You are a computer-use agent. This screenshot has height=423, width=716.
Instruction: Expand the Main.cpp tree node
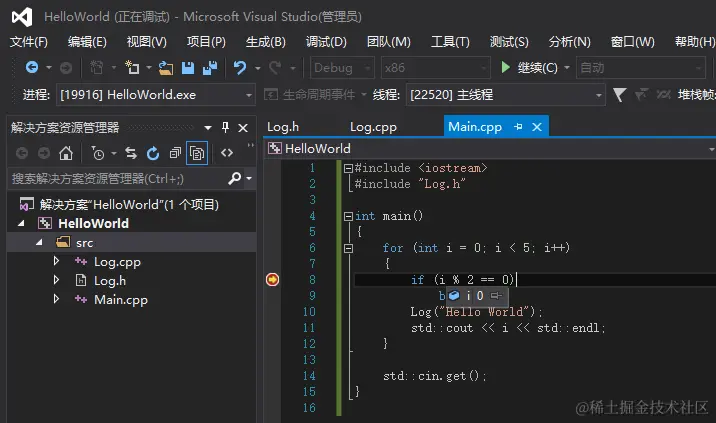point(56,299)
